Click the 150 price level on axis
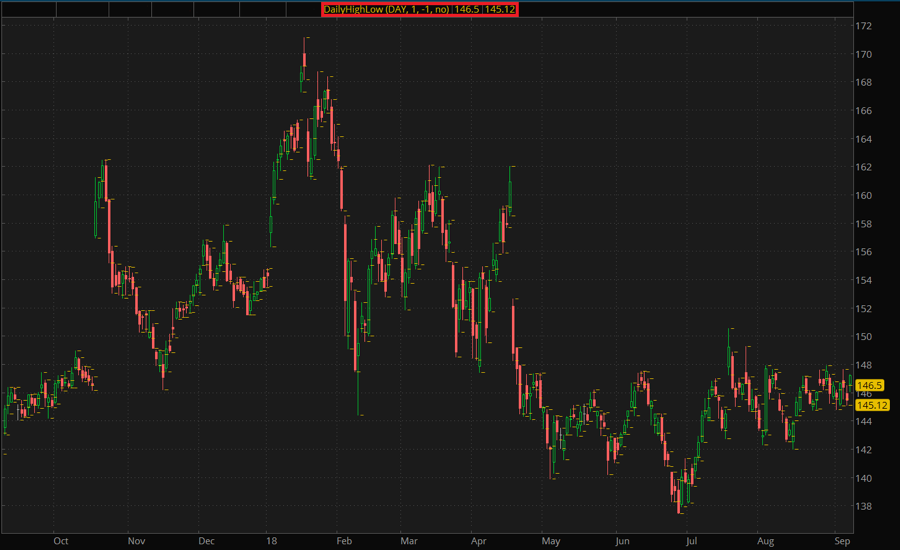The height and width of the screenshot is (550, 900). pos(864,337)
